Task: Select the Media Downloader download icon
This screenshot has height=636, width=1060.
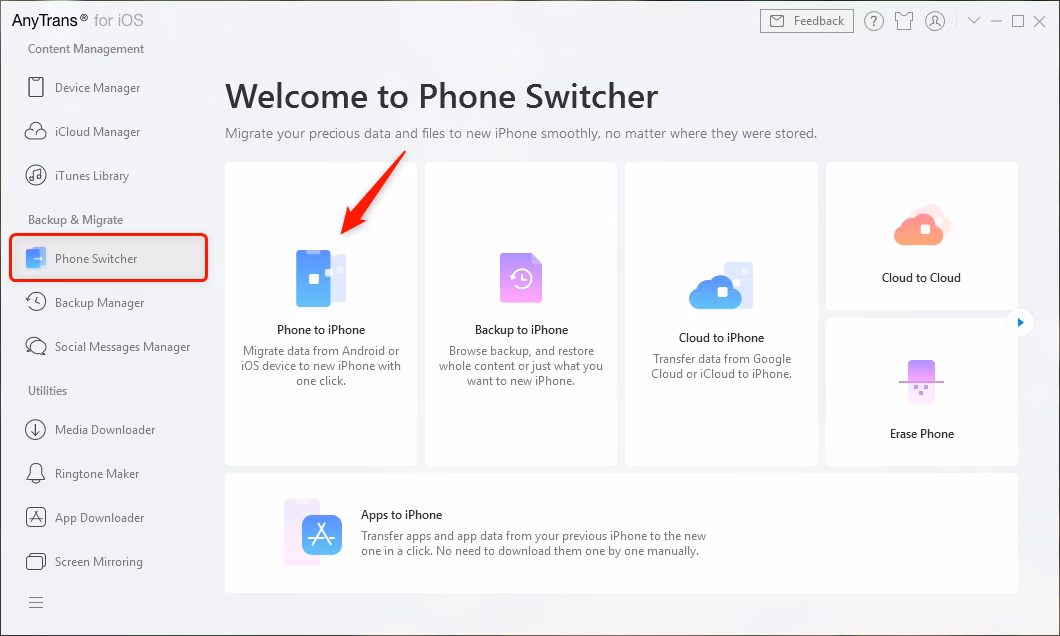Action: 33,429
